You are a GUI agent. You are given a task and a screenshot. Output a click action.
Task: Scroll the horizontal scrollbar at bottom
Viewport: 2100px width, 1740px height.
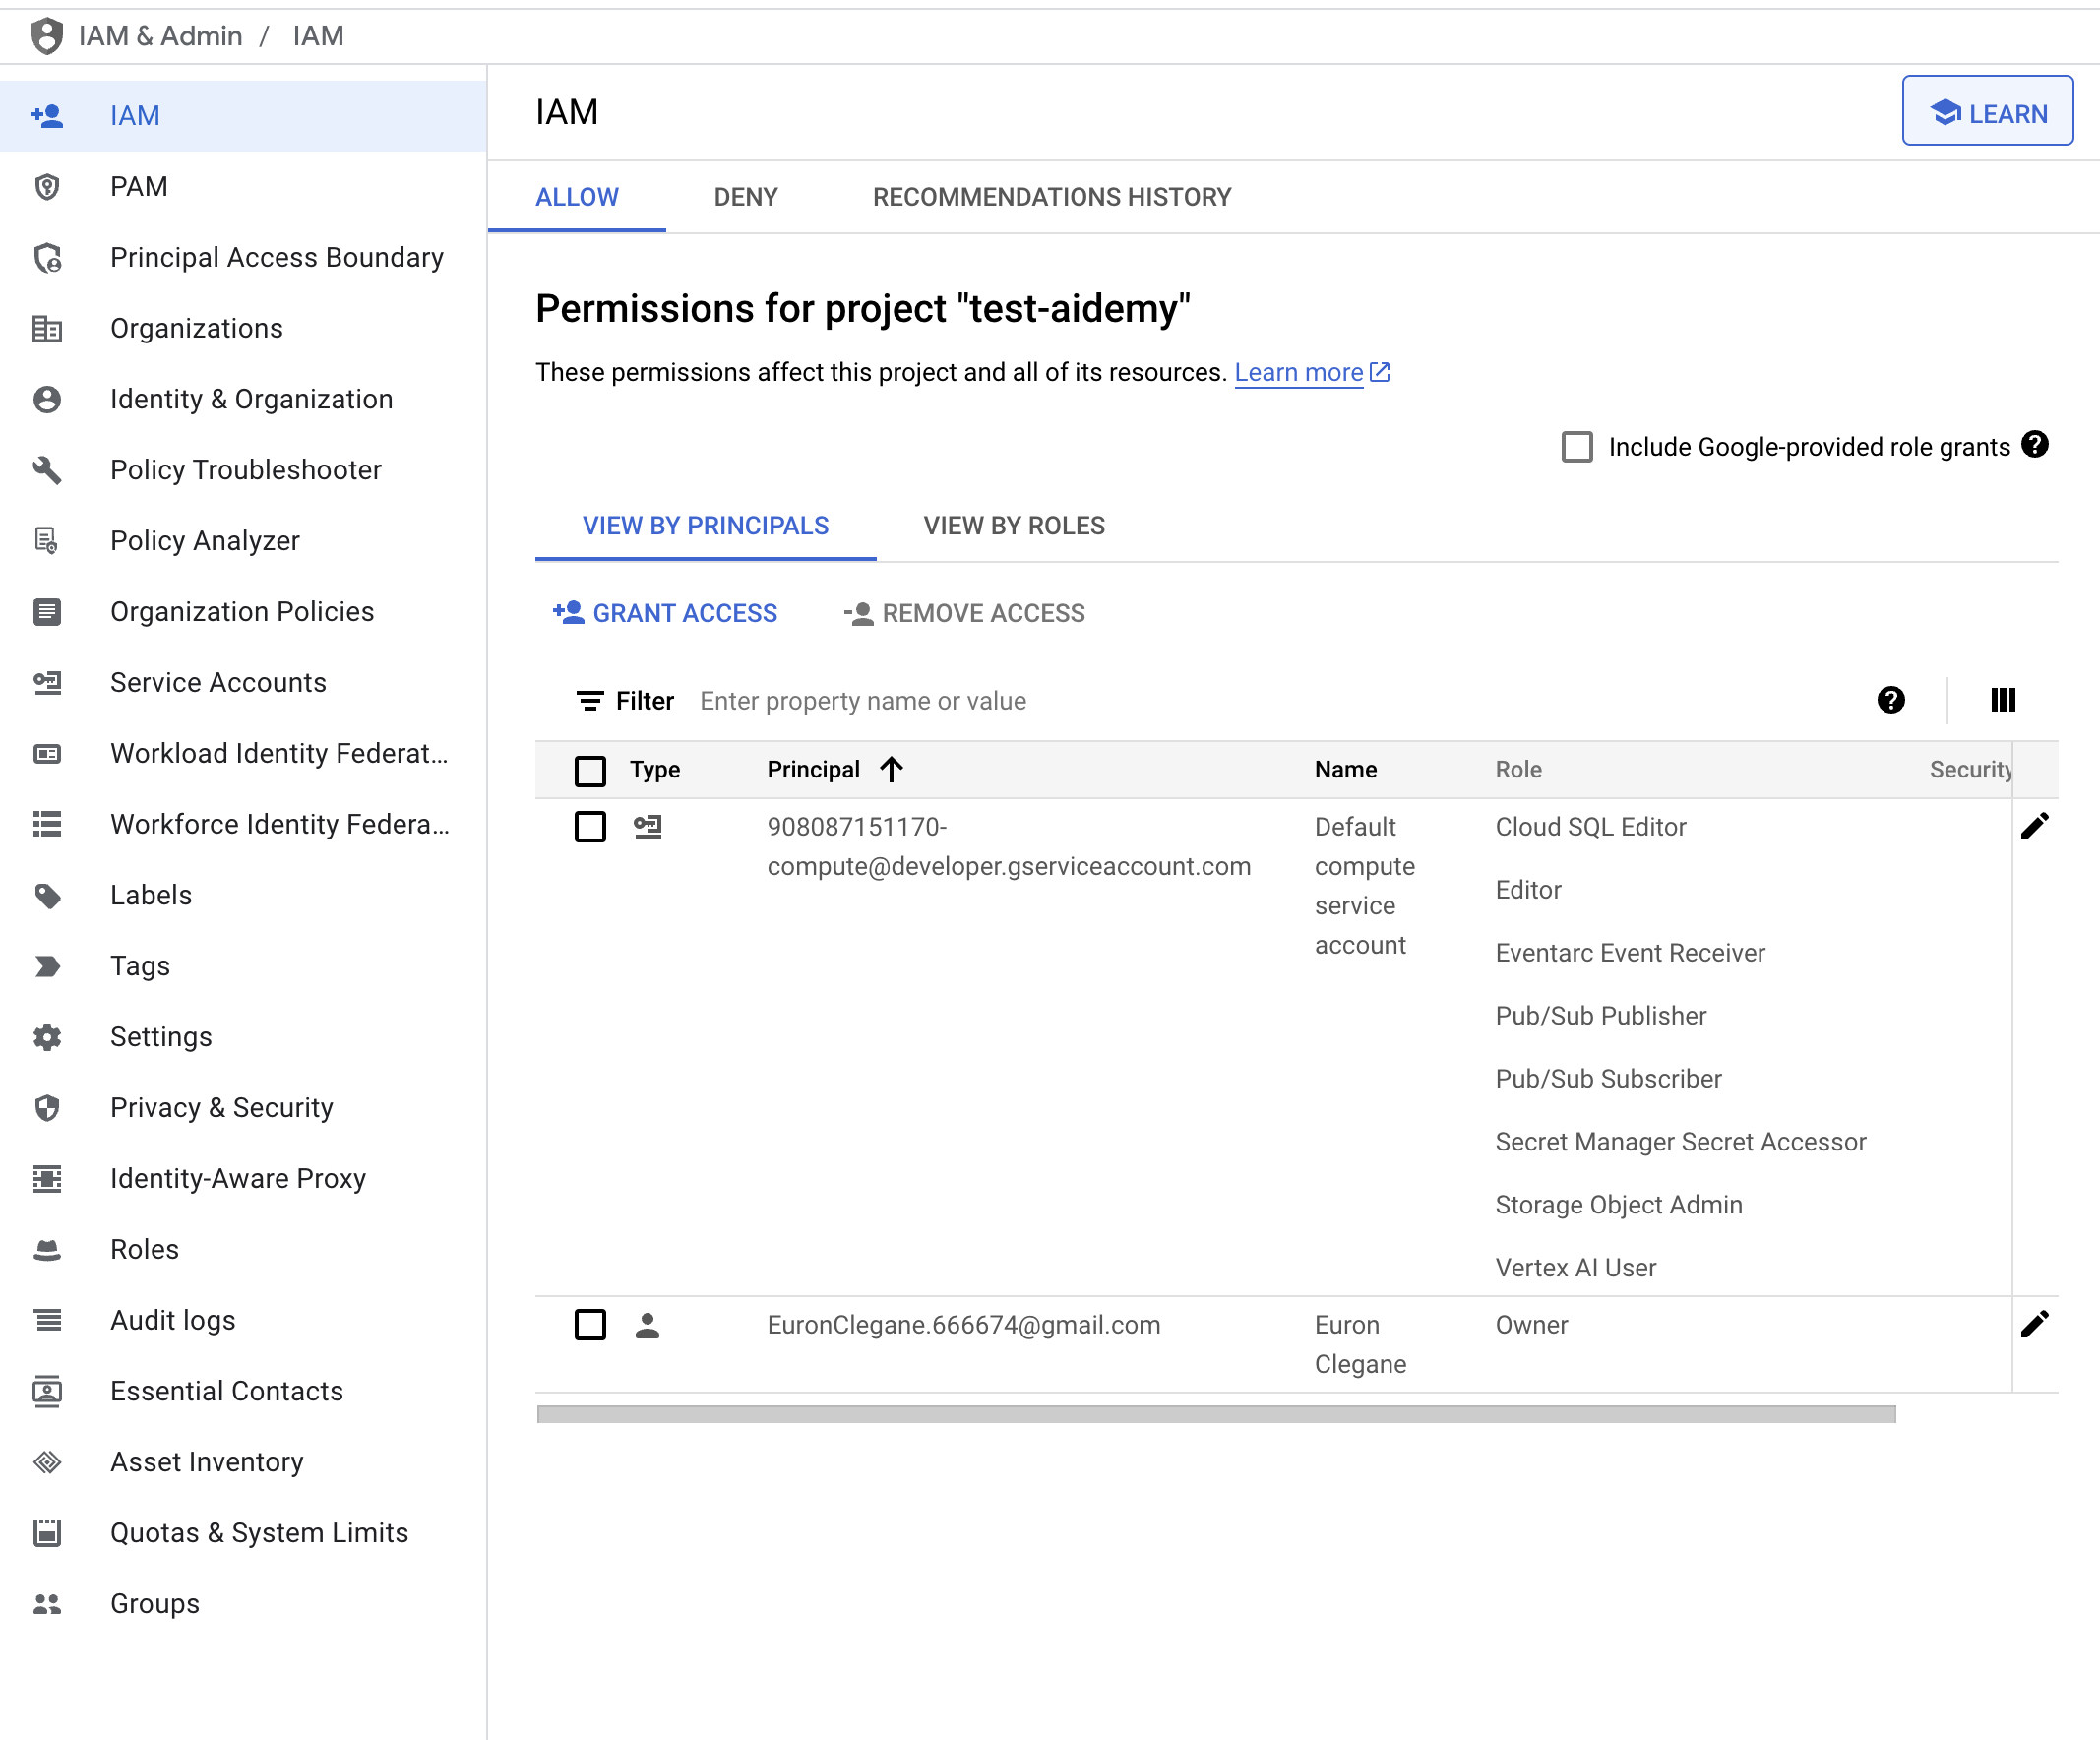point(1214,1415)
